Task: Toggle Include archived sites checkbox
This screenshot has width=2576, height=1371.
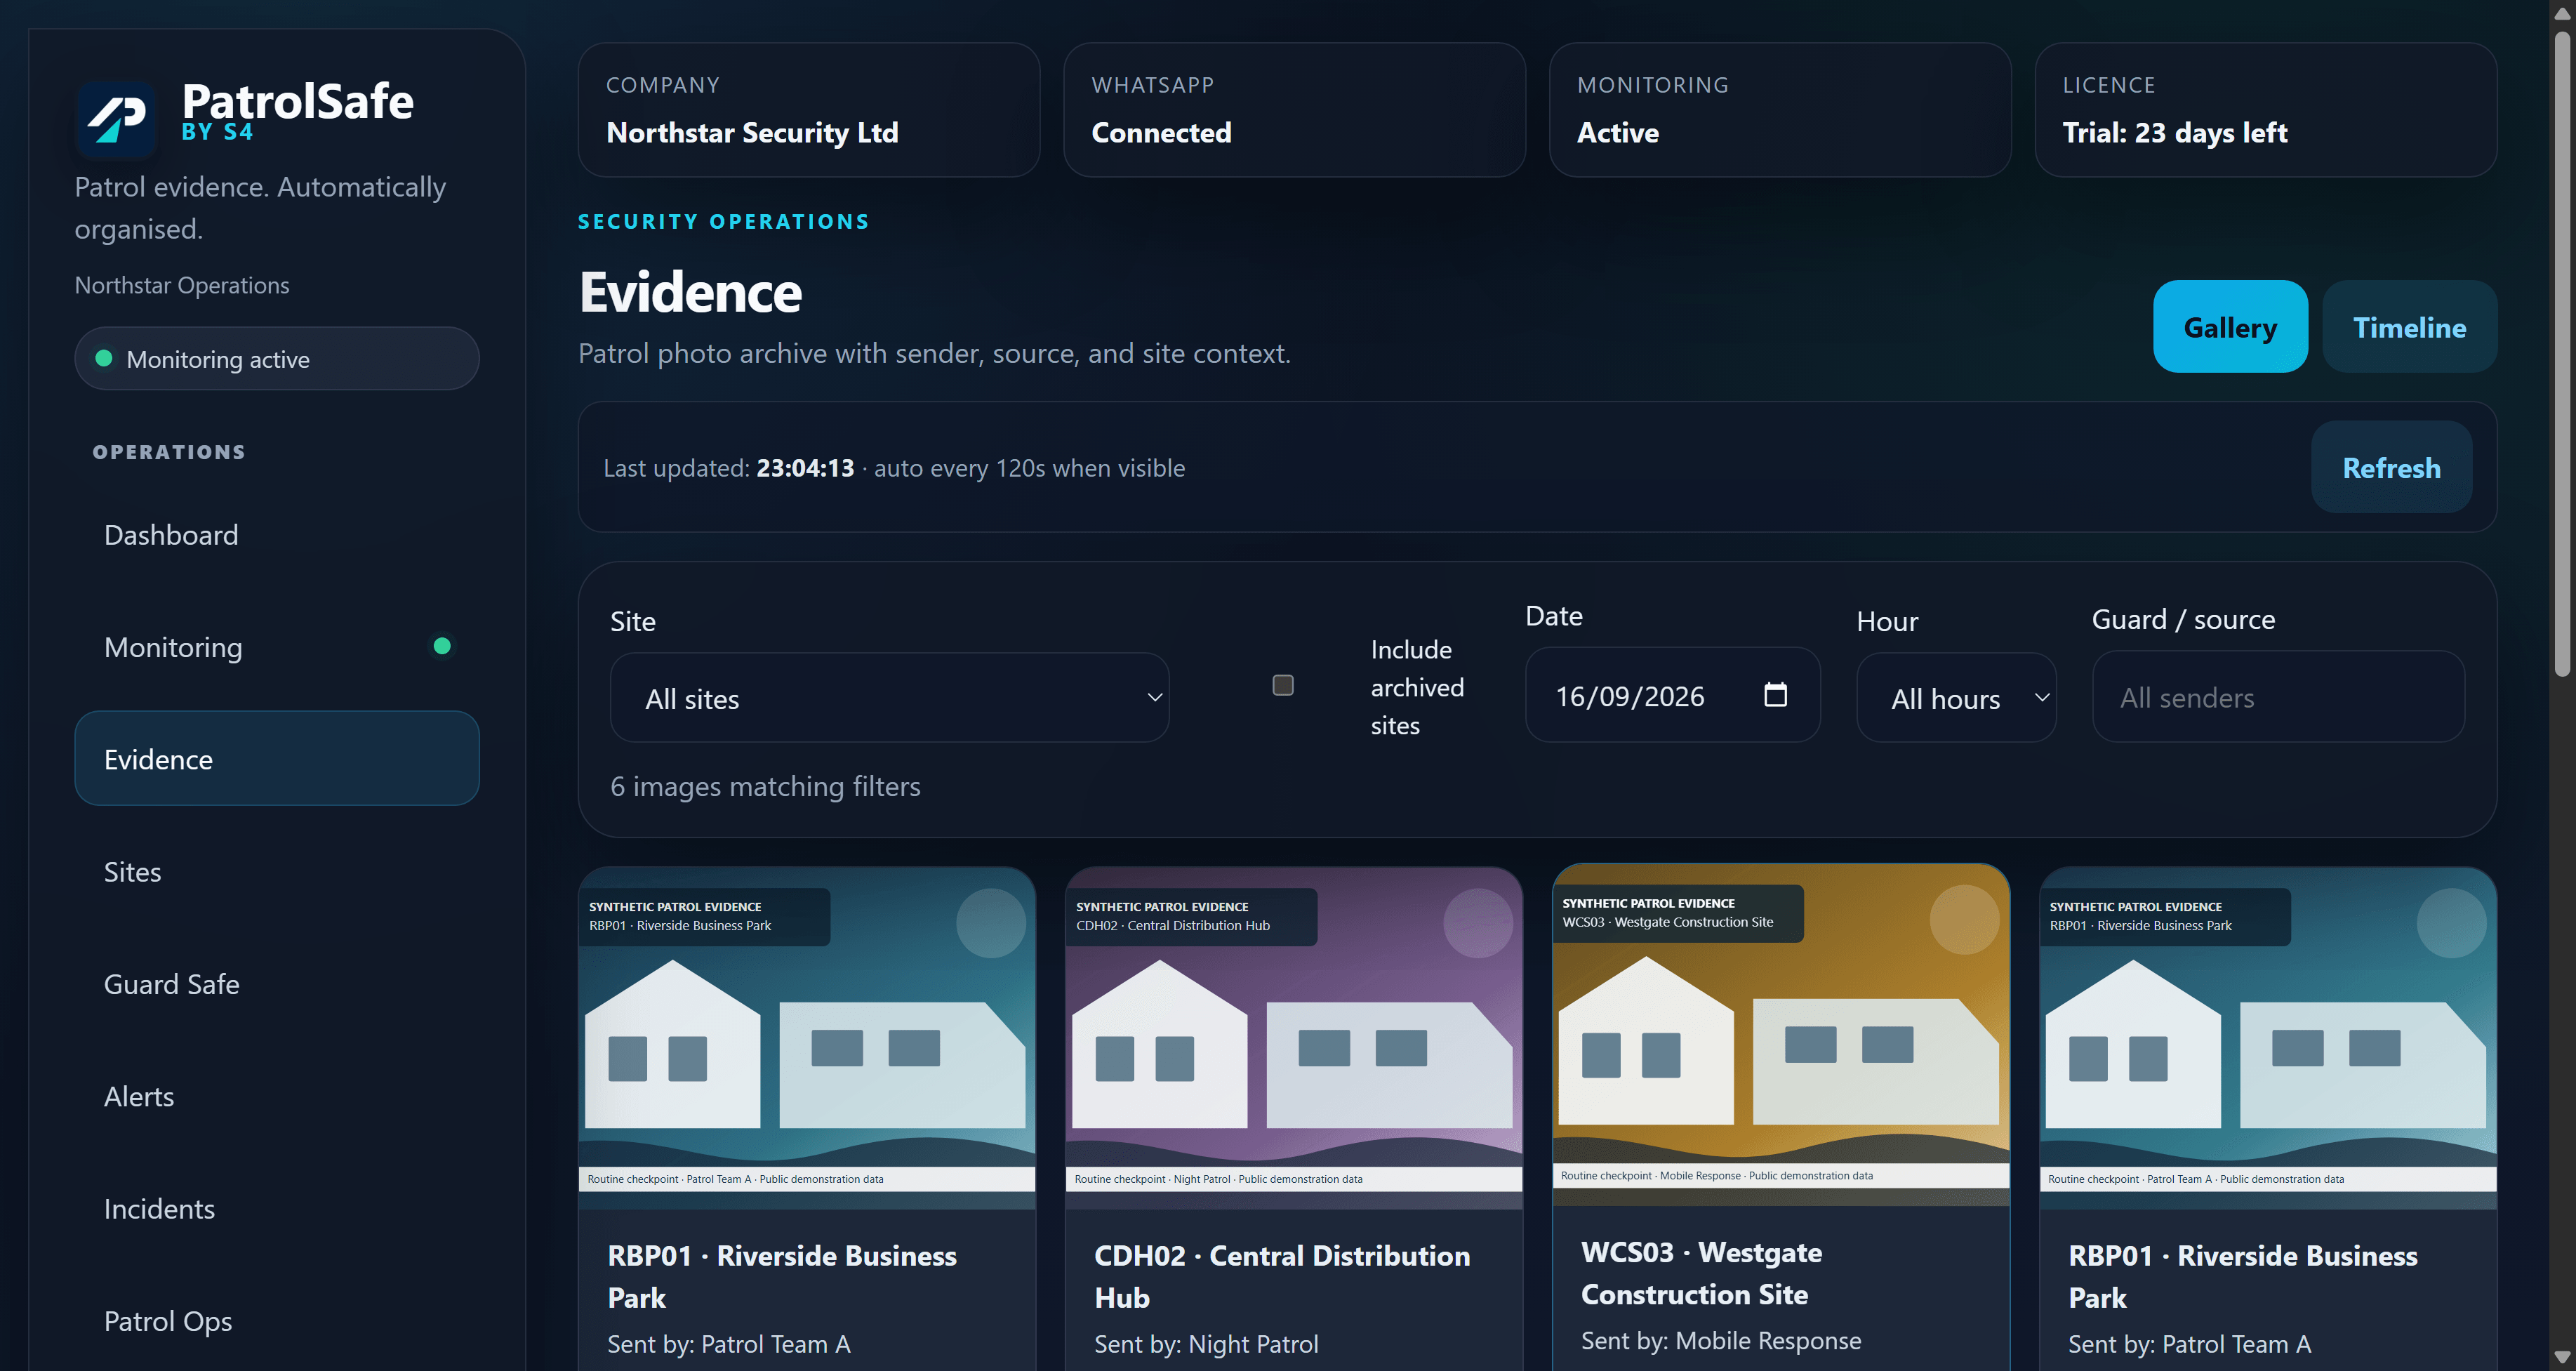Action: click(1283, 685)
